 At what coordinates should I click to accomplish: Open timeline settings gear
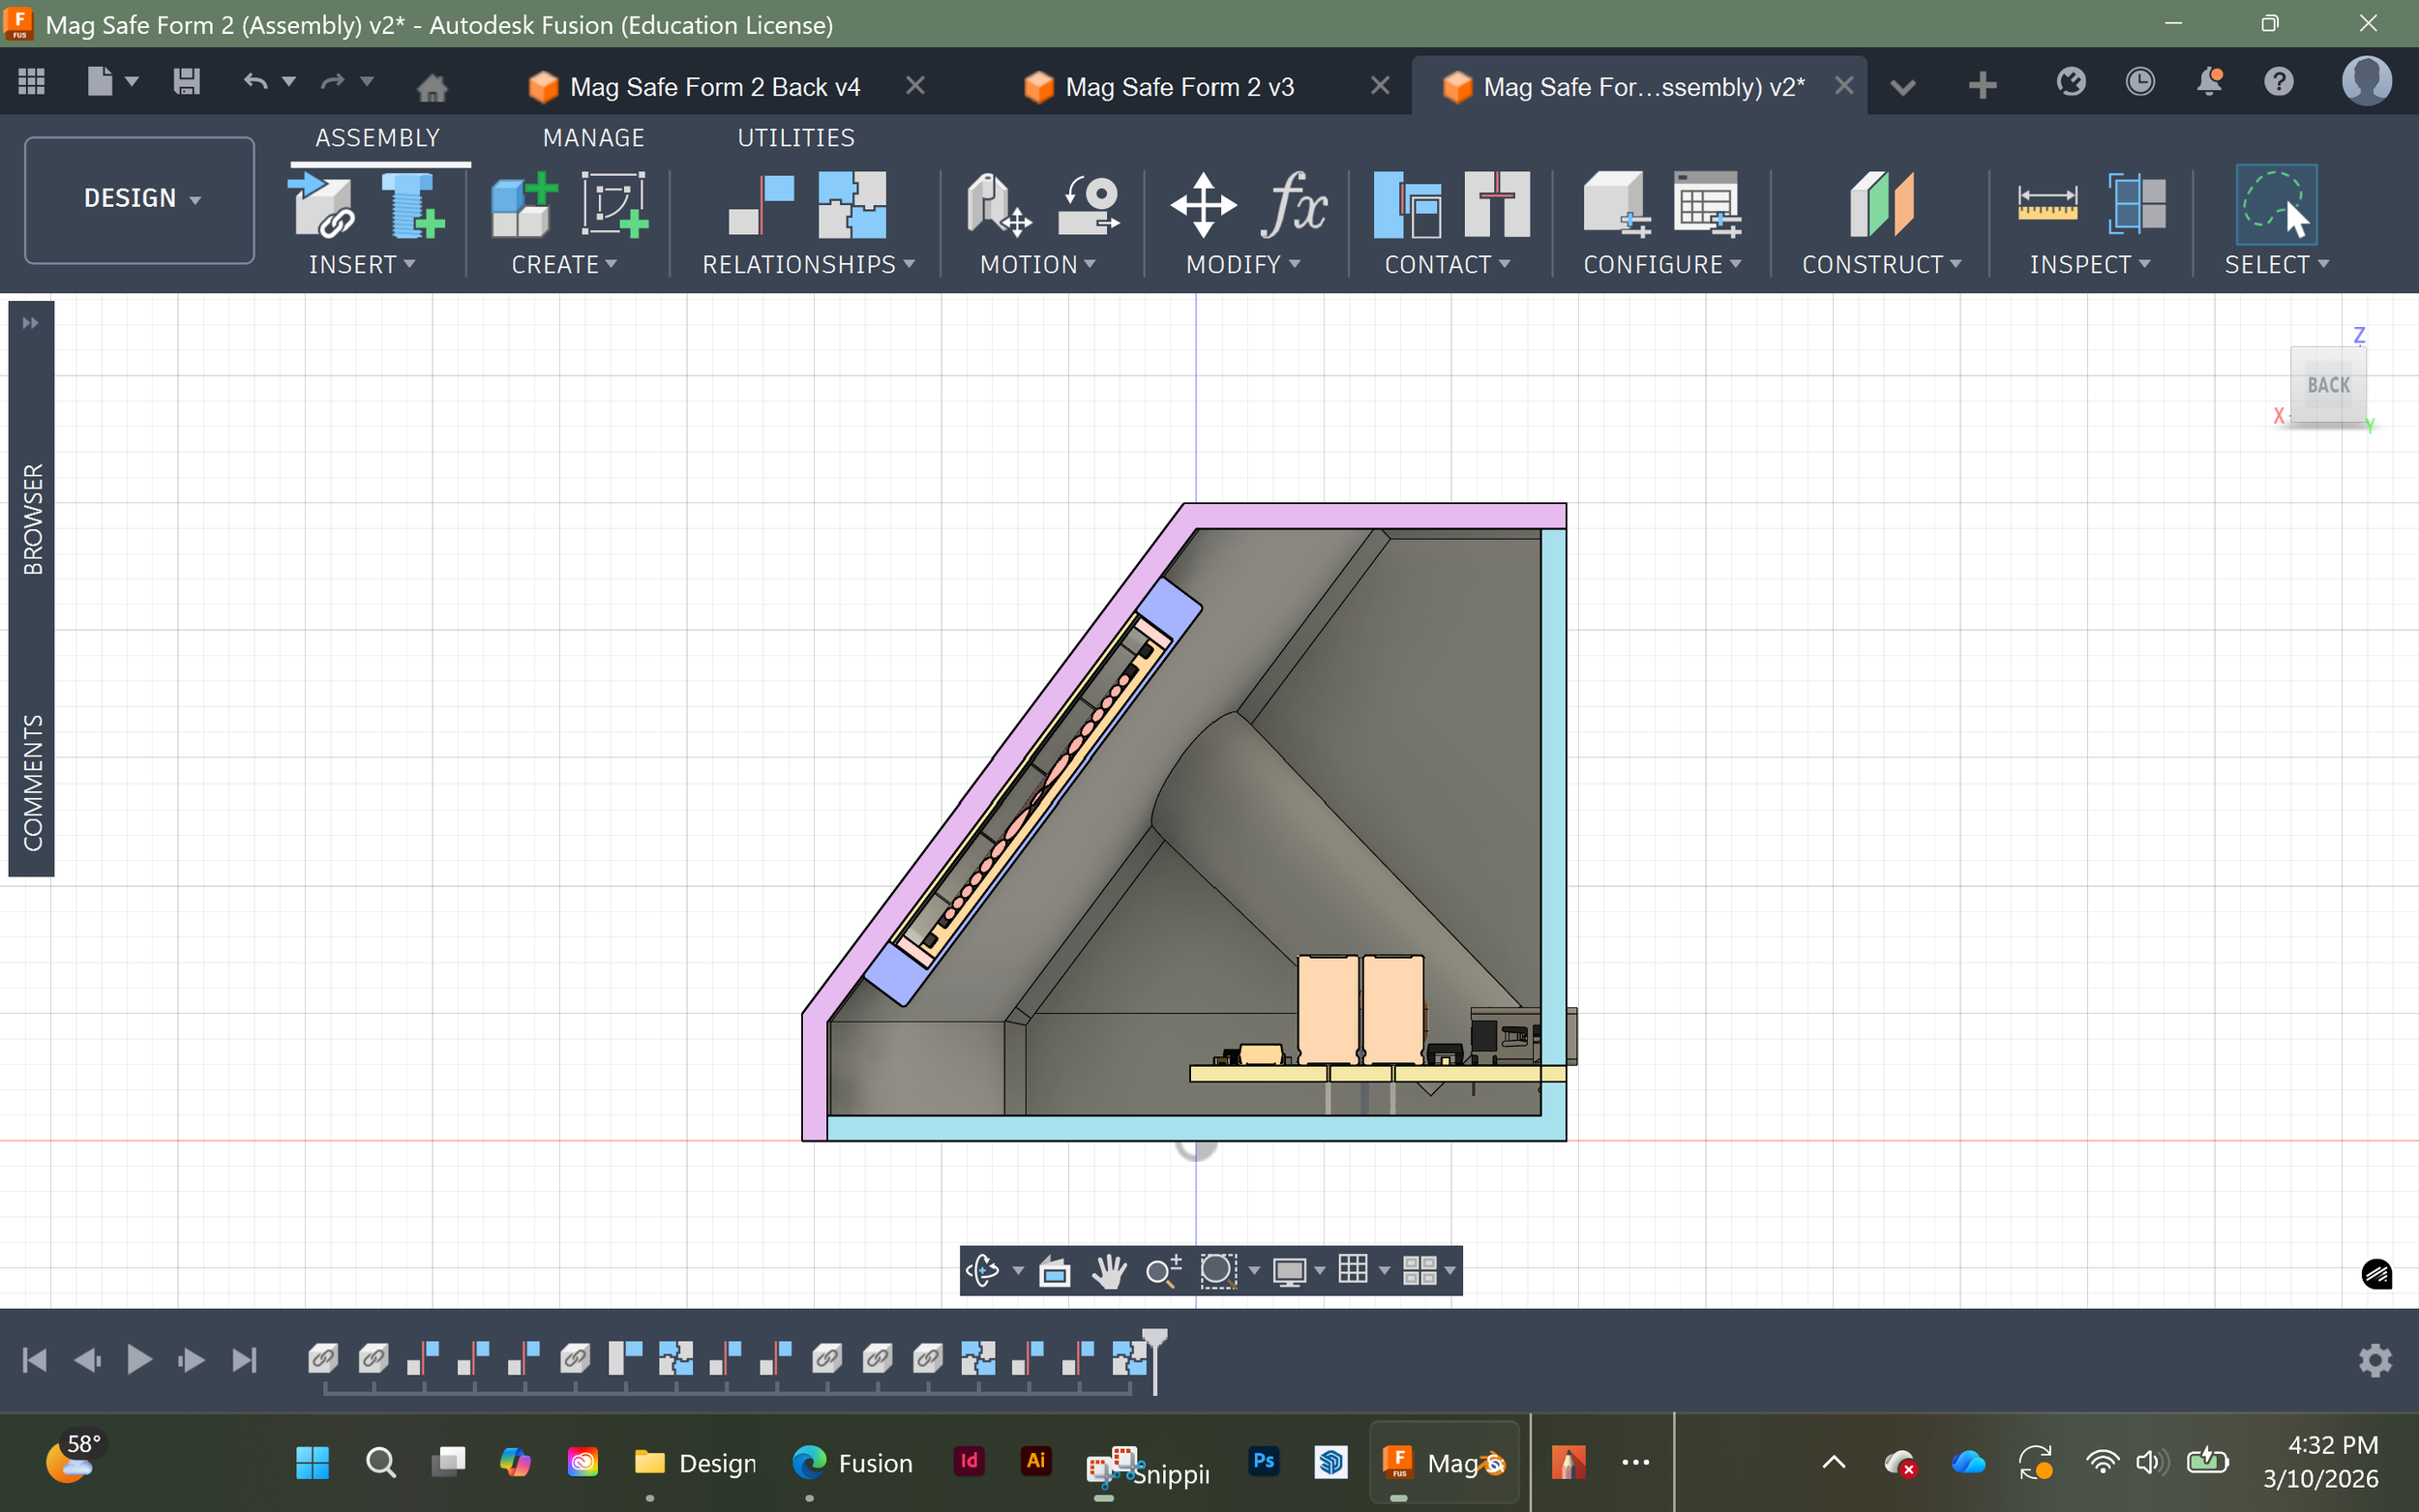click(x=2375, y=1360)
